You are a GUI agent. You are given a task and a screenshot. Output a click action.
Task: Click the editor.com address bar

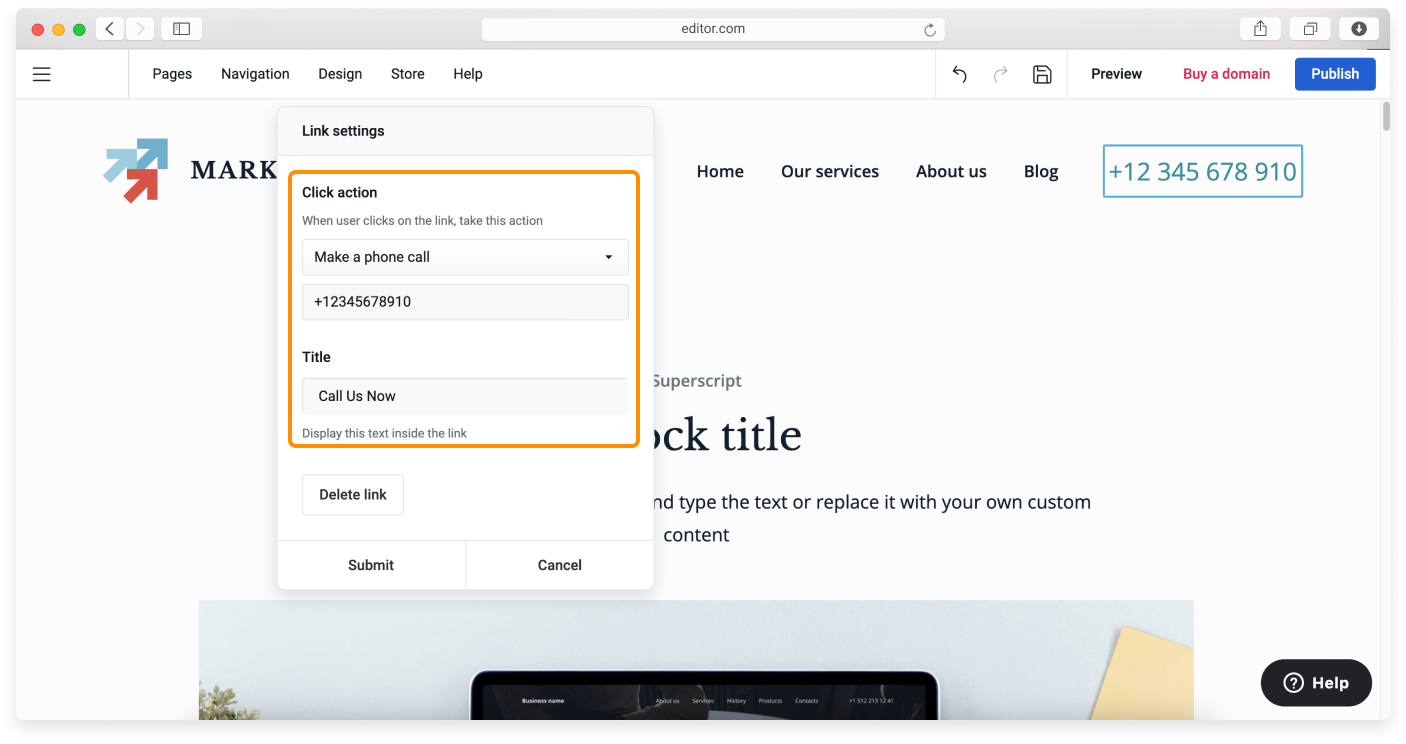713,29
